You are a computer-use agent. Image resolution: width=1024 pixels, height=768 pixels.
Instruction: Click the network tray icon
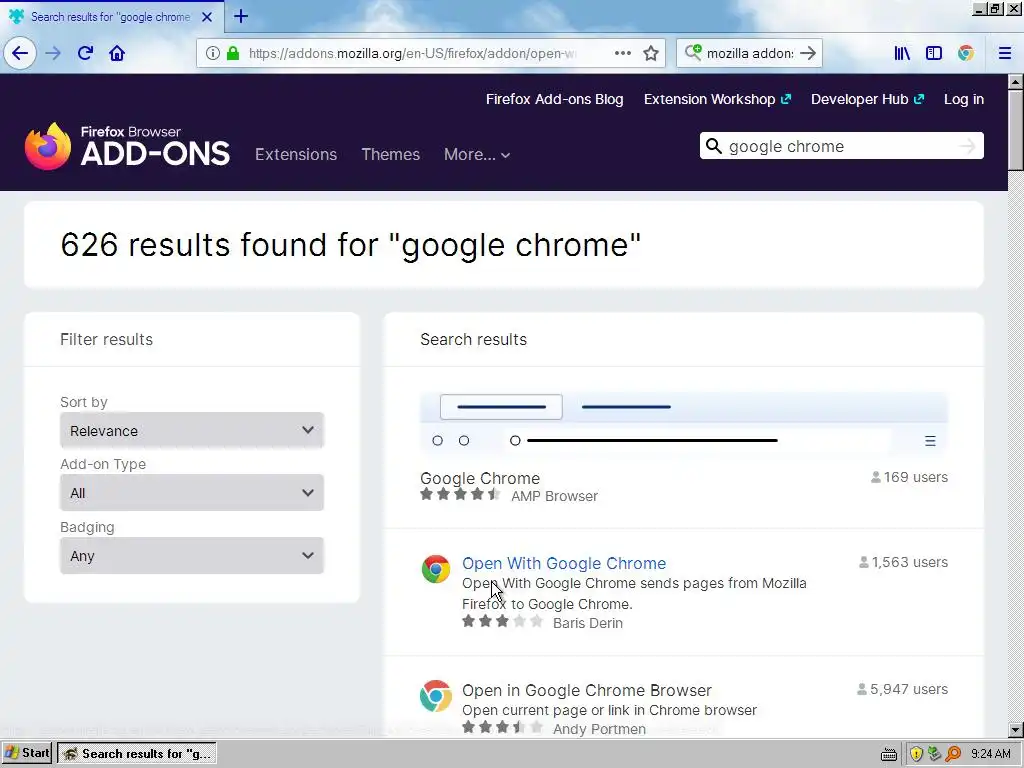pos(935,754)
